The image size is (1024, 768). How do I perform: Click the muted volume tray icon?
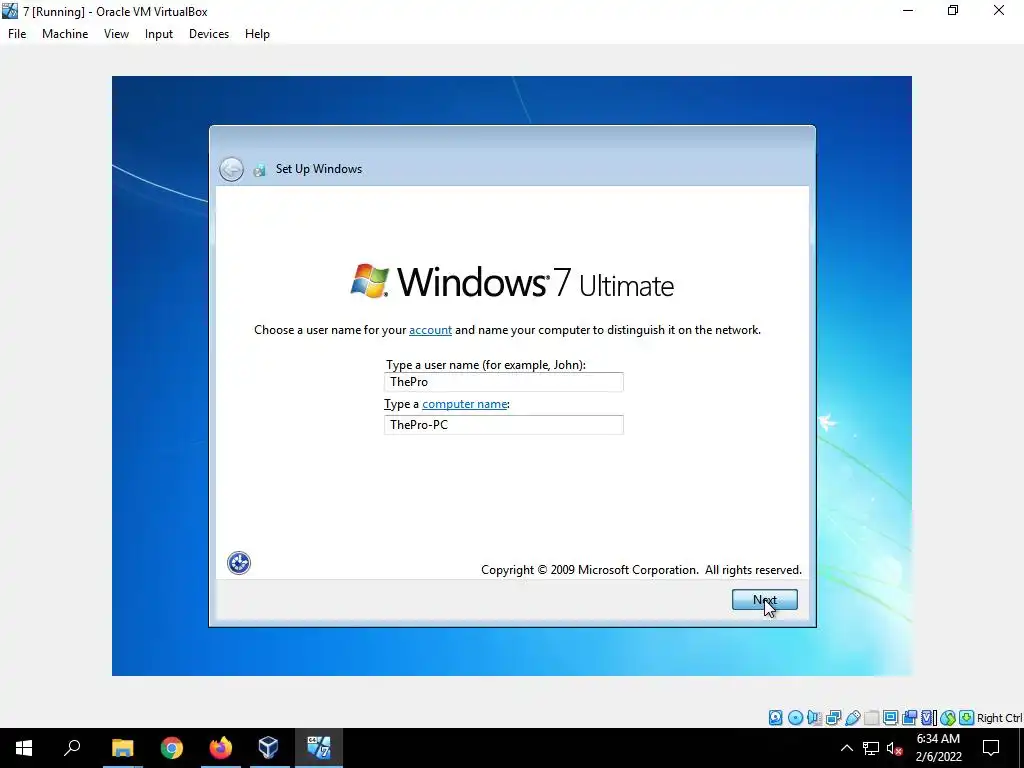(x=894, y=748)
